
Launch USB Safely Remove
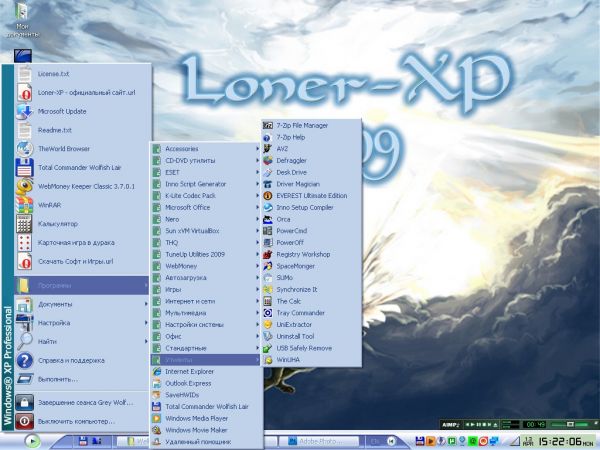(x=303, y=347)
